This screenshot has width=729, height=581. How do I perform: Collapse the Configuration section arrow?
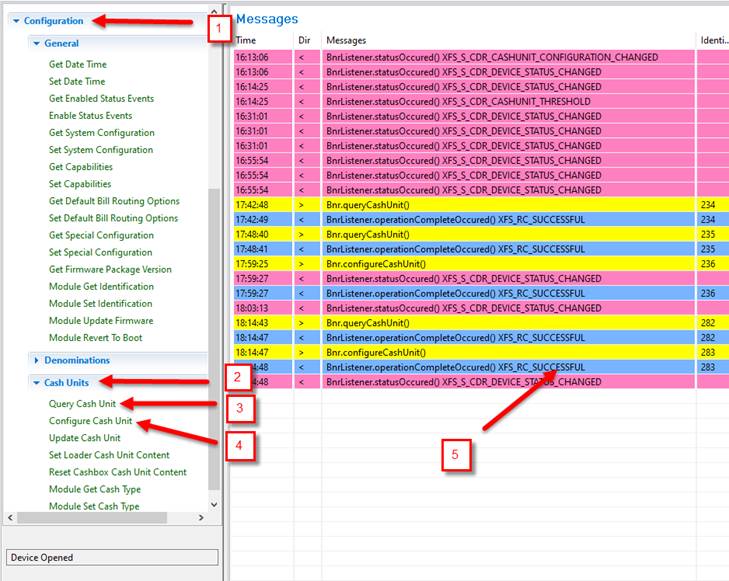click(x=16, y=21)
